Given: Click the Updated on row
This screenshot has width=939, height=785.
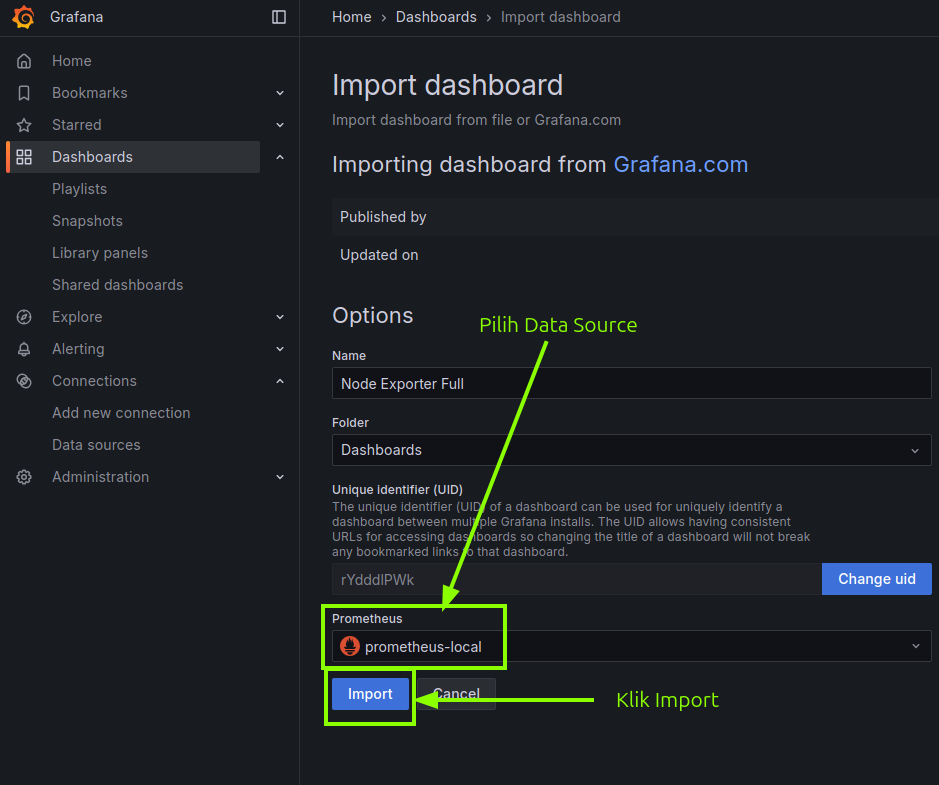Looking at the screenshot, I should pyautogui.click(x=635, y=255).
